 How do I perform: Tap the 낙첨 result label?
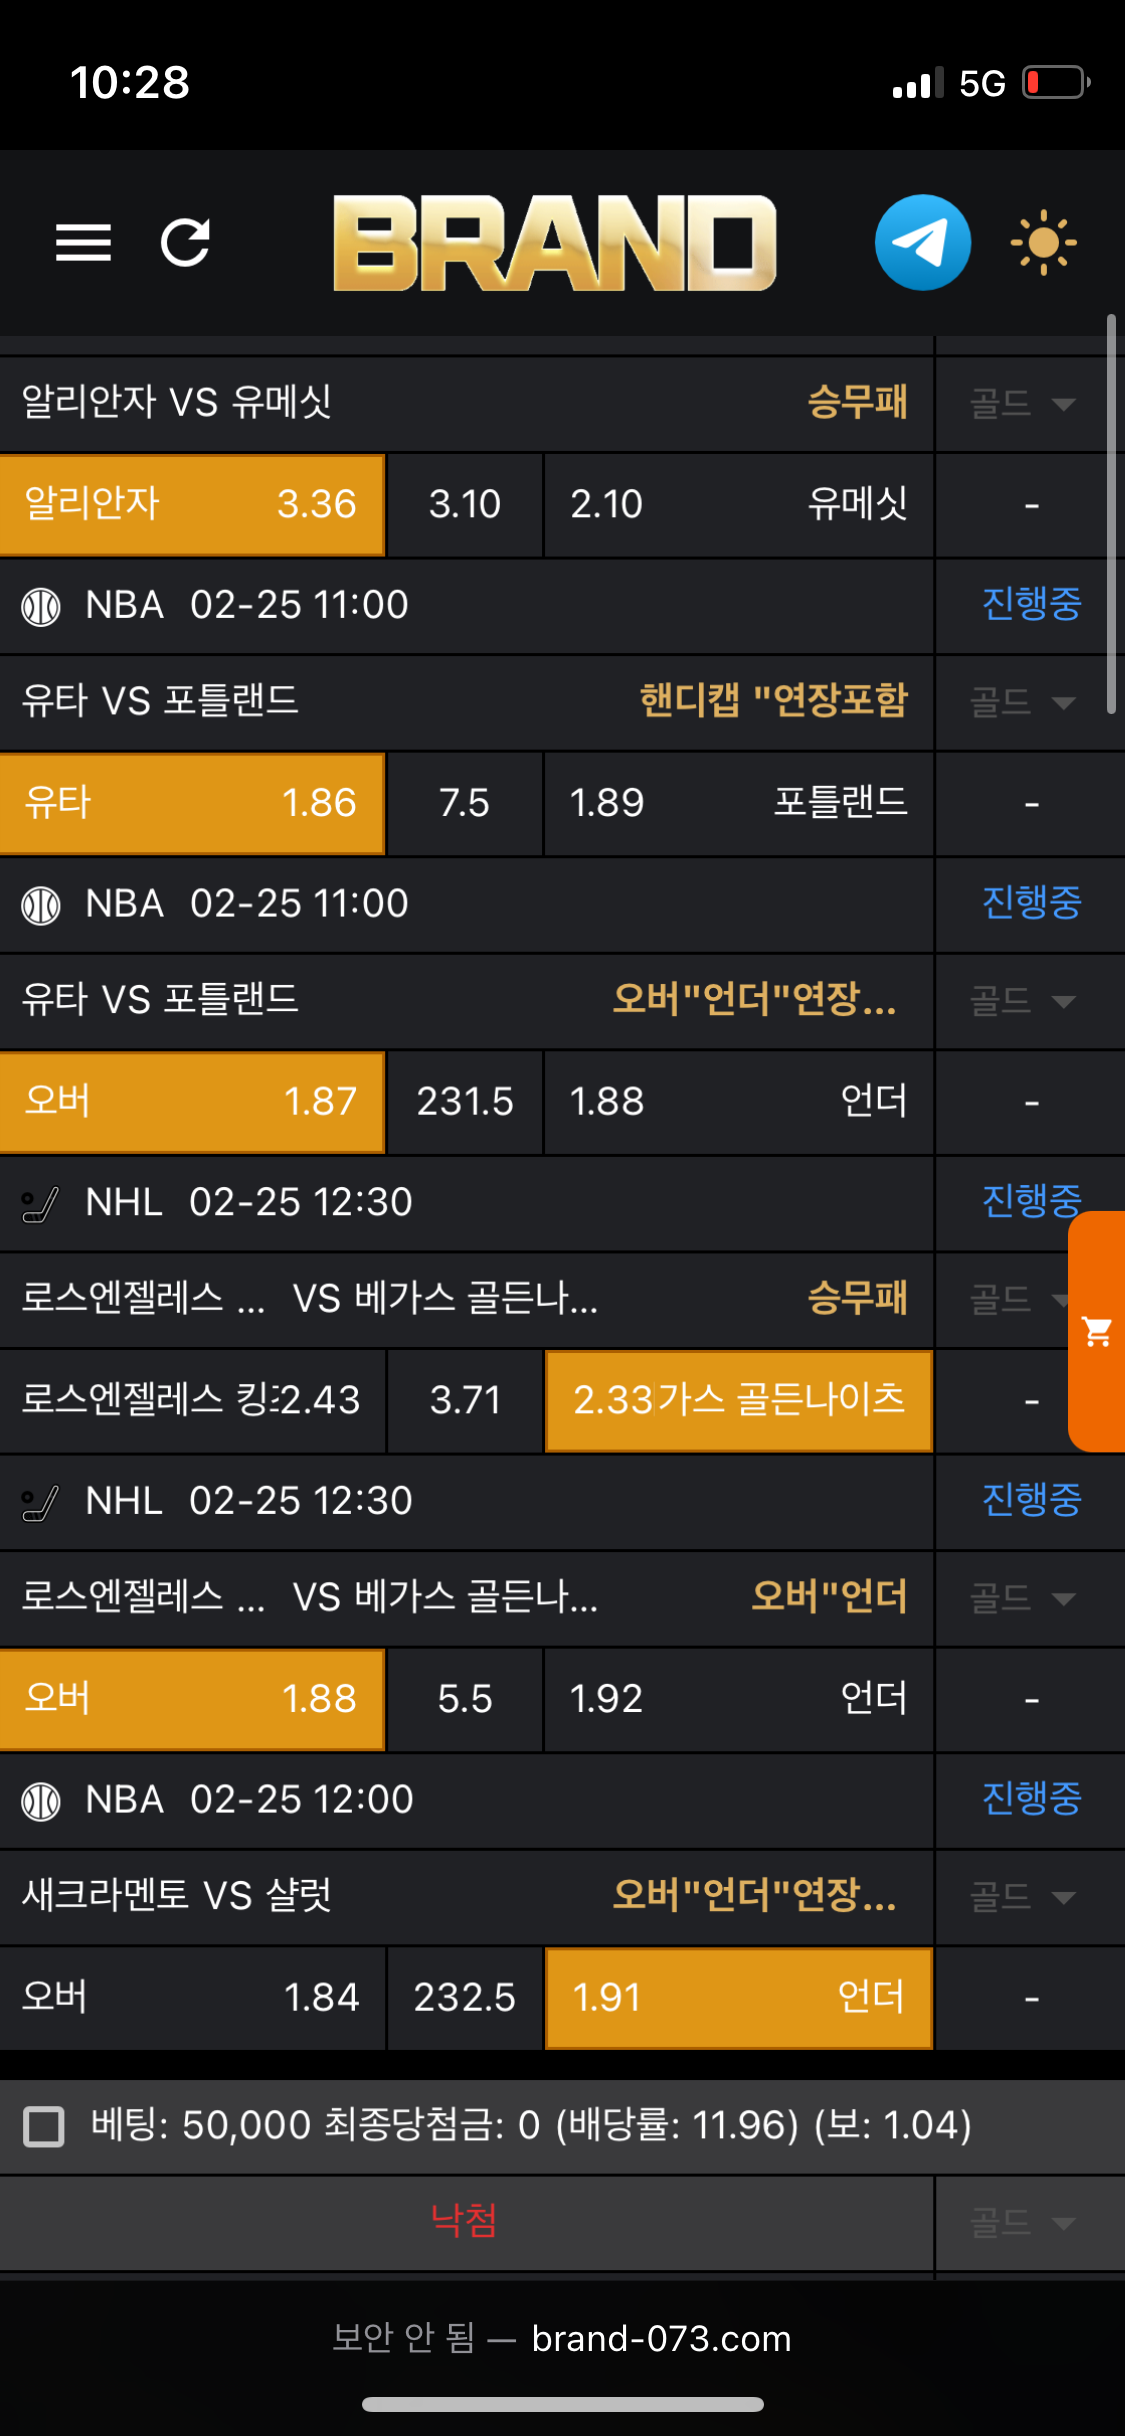point(464,2221)
